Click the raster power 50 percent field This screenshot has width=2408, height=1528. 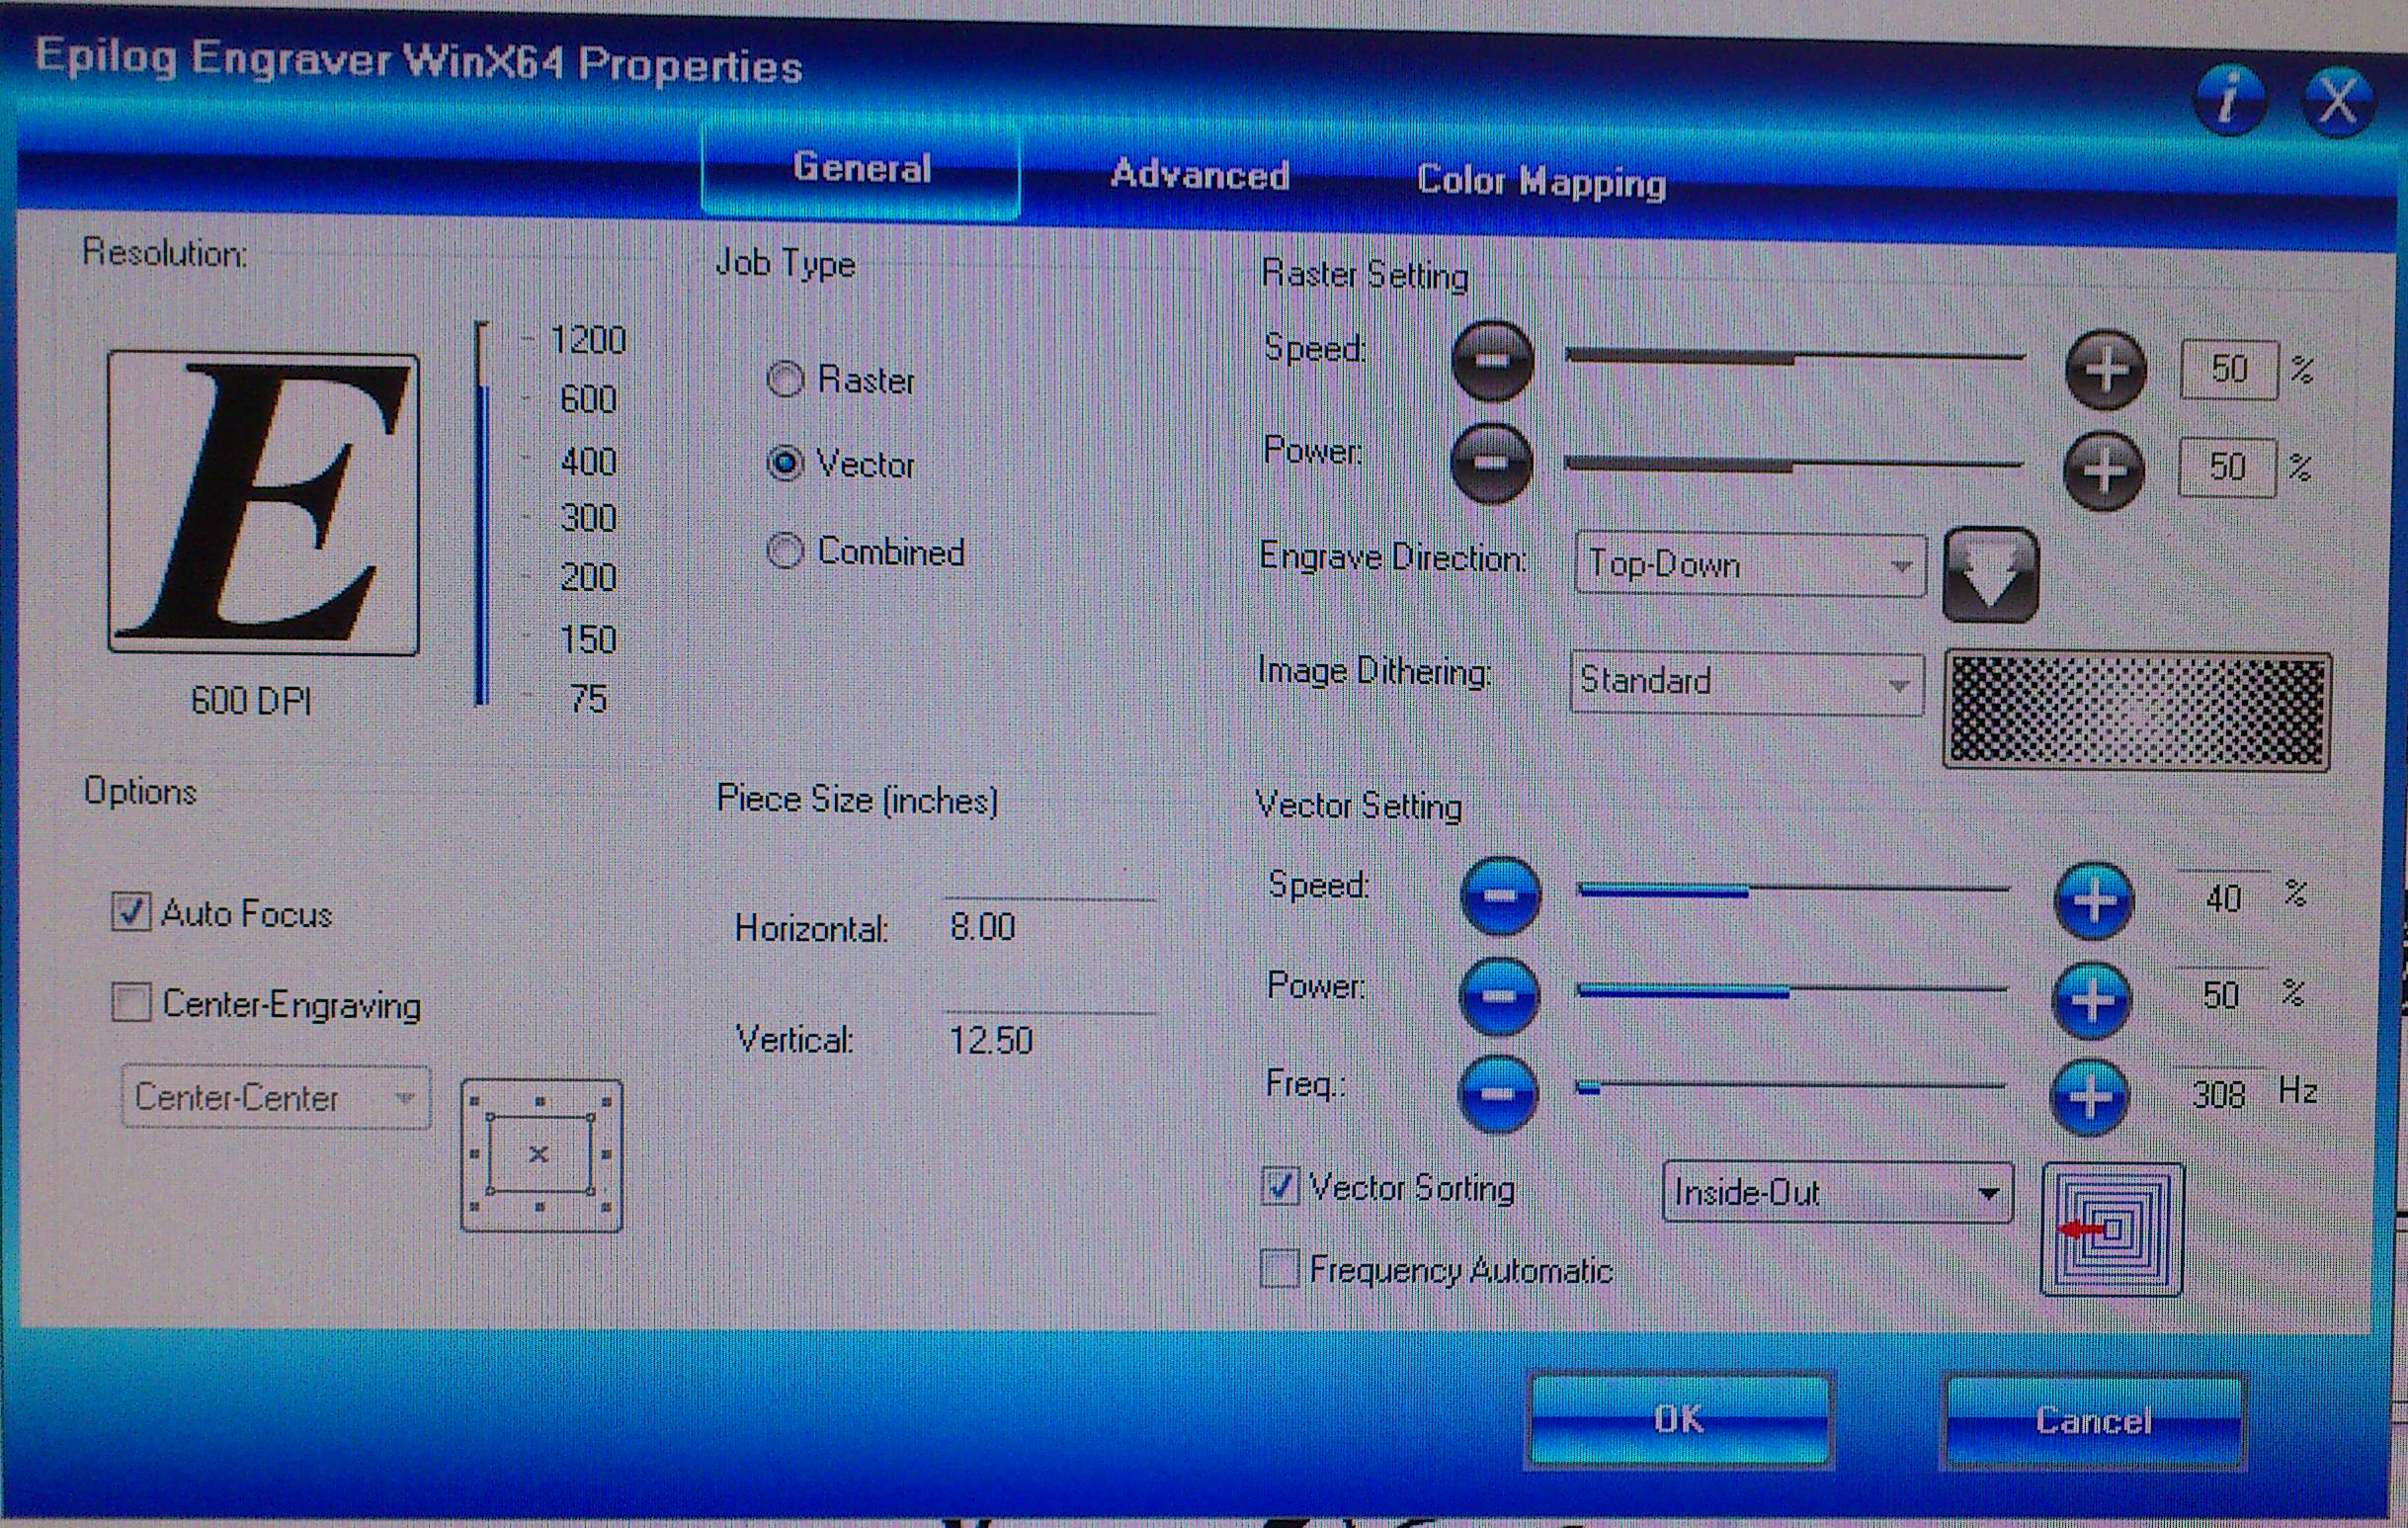click(2227, 467)
